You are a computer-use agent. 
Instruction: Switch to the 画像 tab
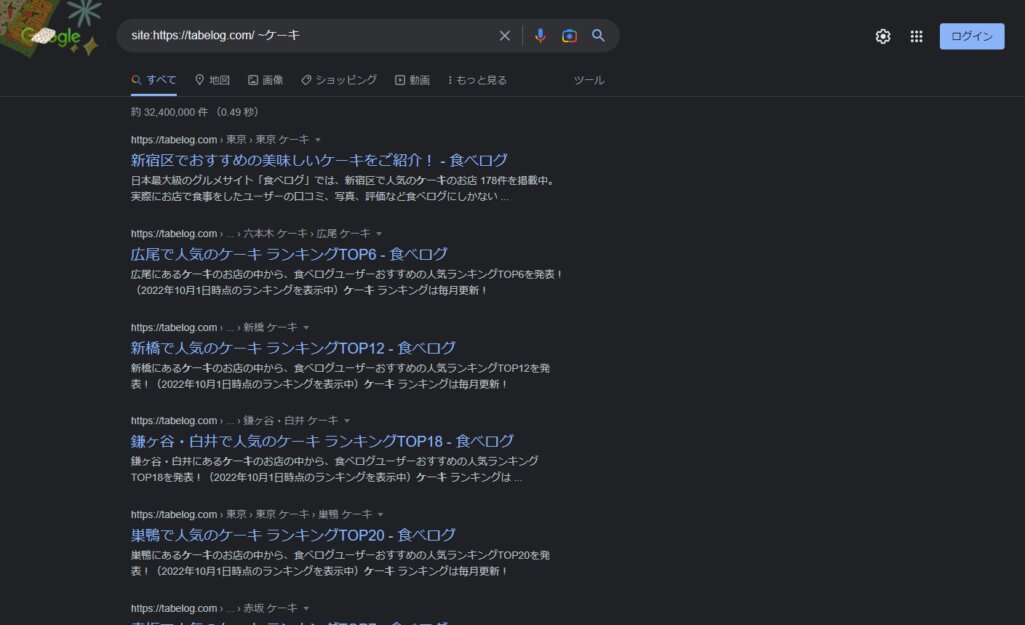click(265, 80)
